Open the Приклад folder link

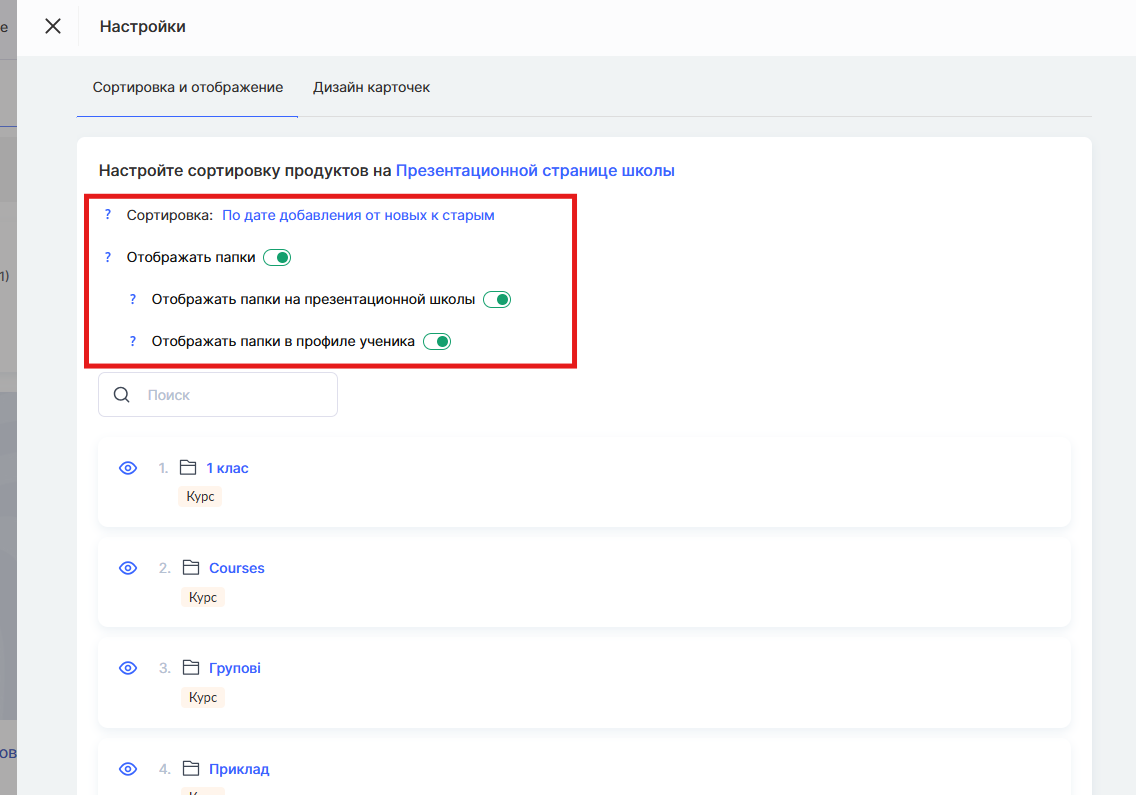click(x=239, y=769)
